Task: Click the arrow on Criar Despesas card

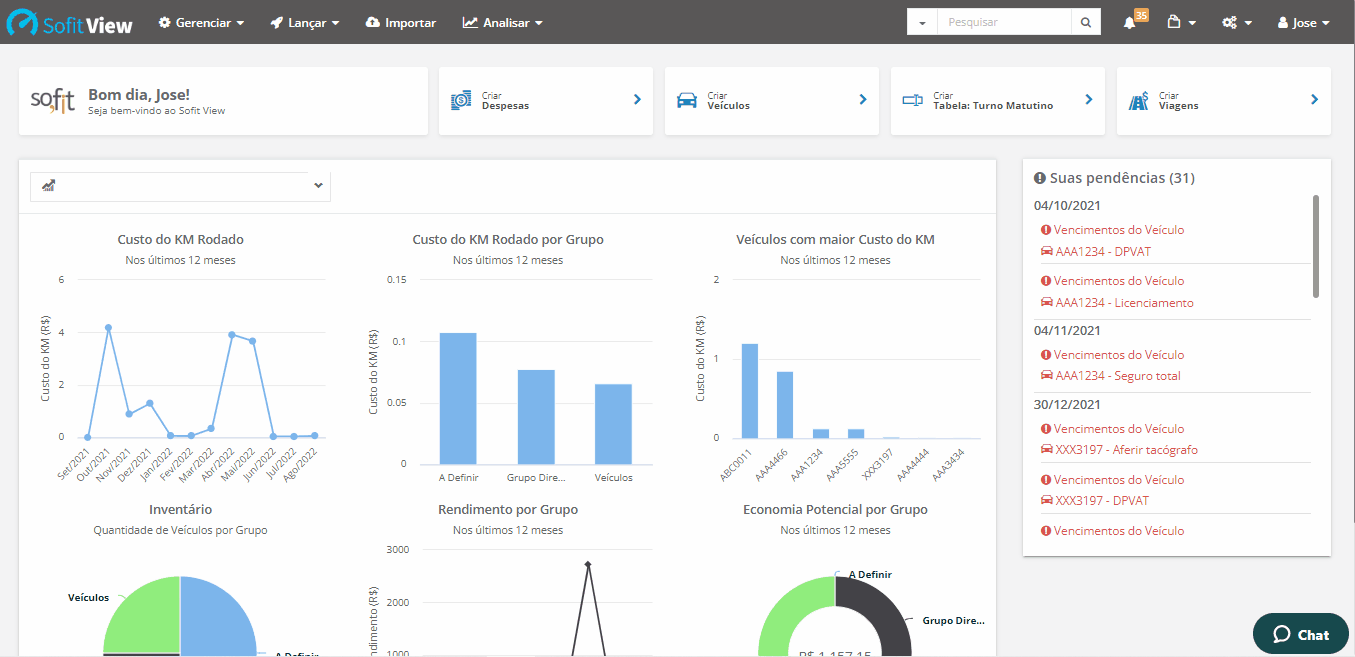Action: (637, 100)
